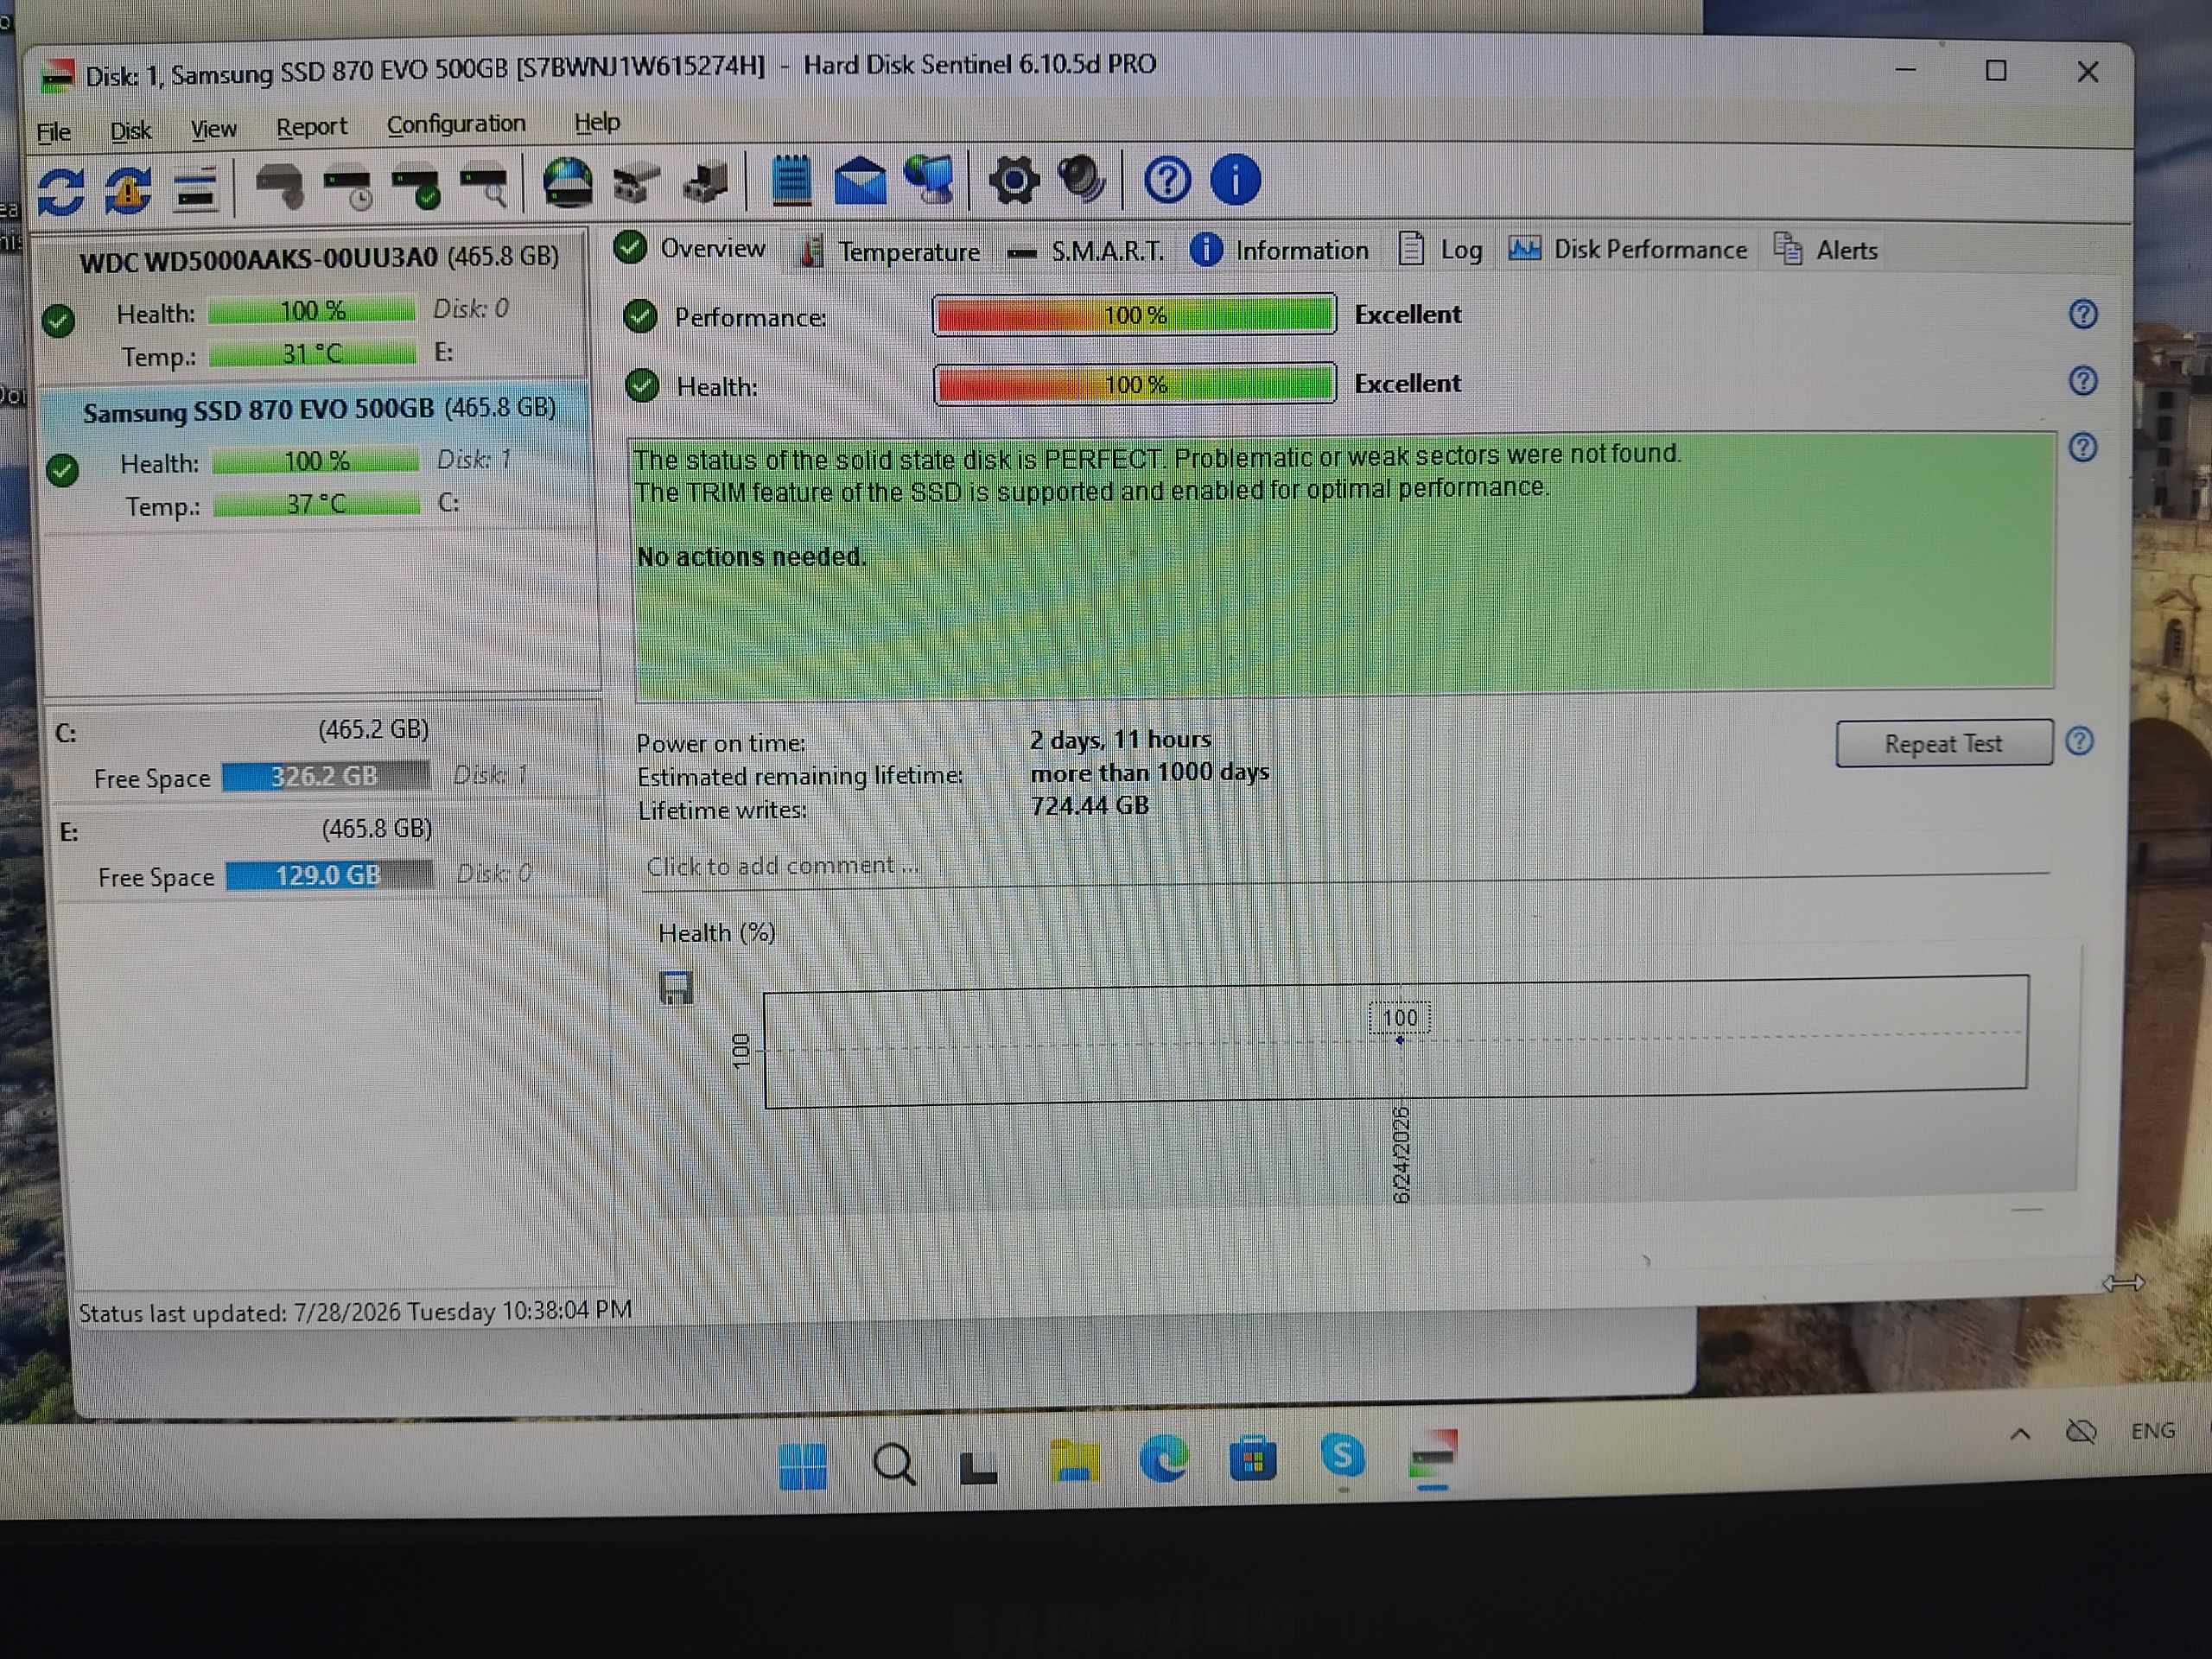Open the Disk menu
The height and width of the screenshot is (1659, 2212).
point(130,131)
